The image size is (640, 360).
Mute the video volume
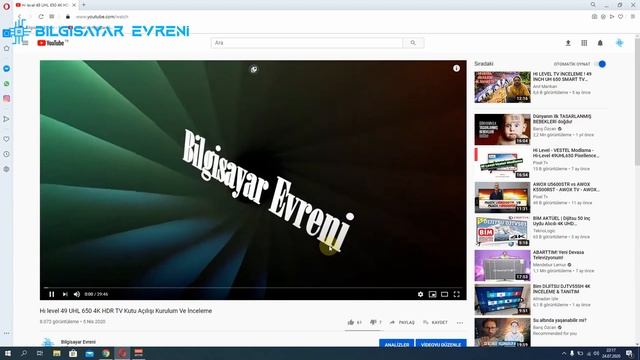pos(77,294)
